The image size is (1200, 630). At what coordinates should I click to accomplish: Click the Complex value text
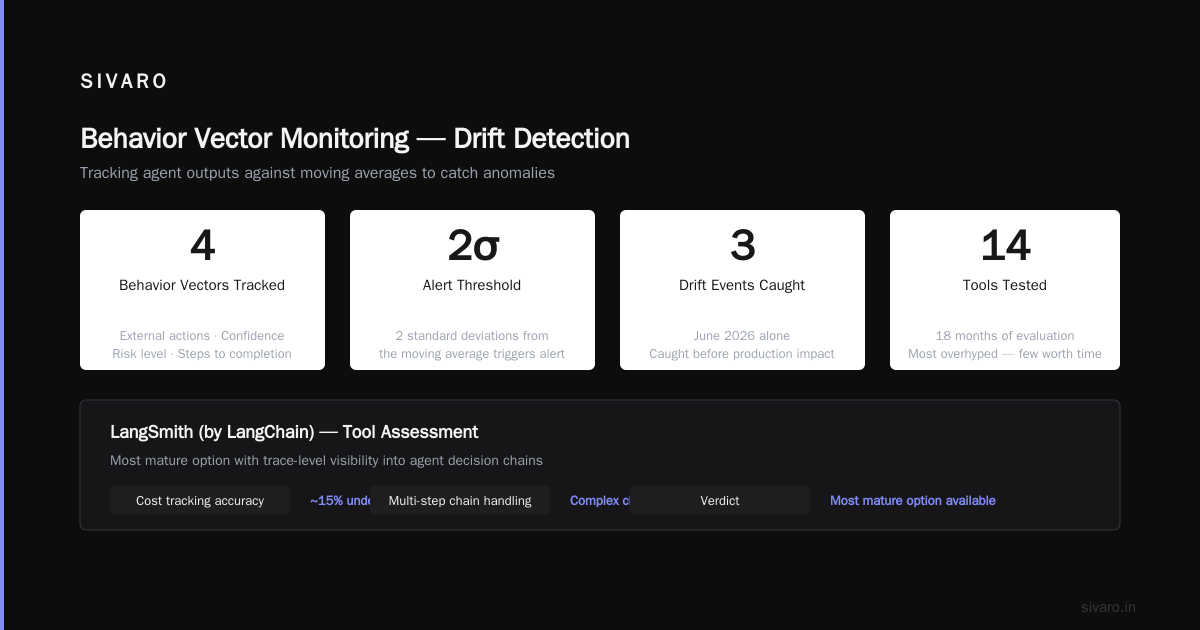tap(600, 500)
